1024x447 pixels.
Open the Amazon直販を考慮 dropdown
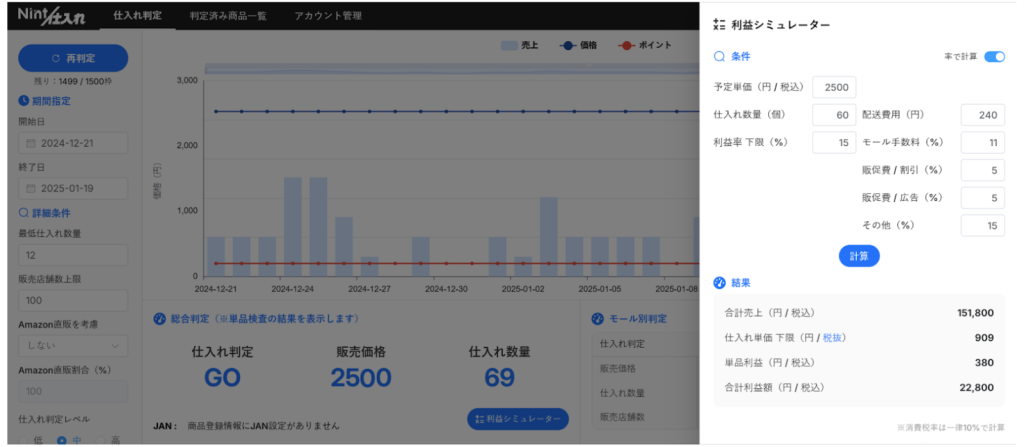pyautogui.click(x=73, y=345)
